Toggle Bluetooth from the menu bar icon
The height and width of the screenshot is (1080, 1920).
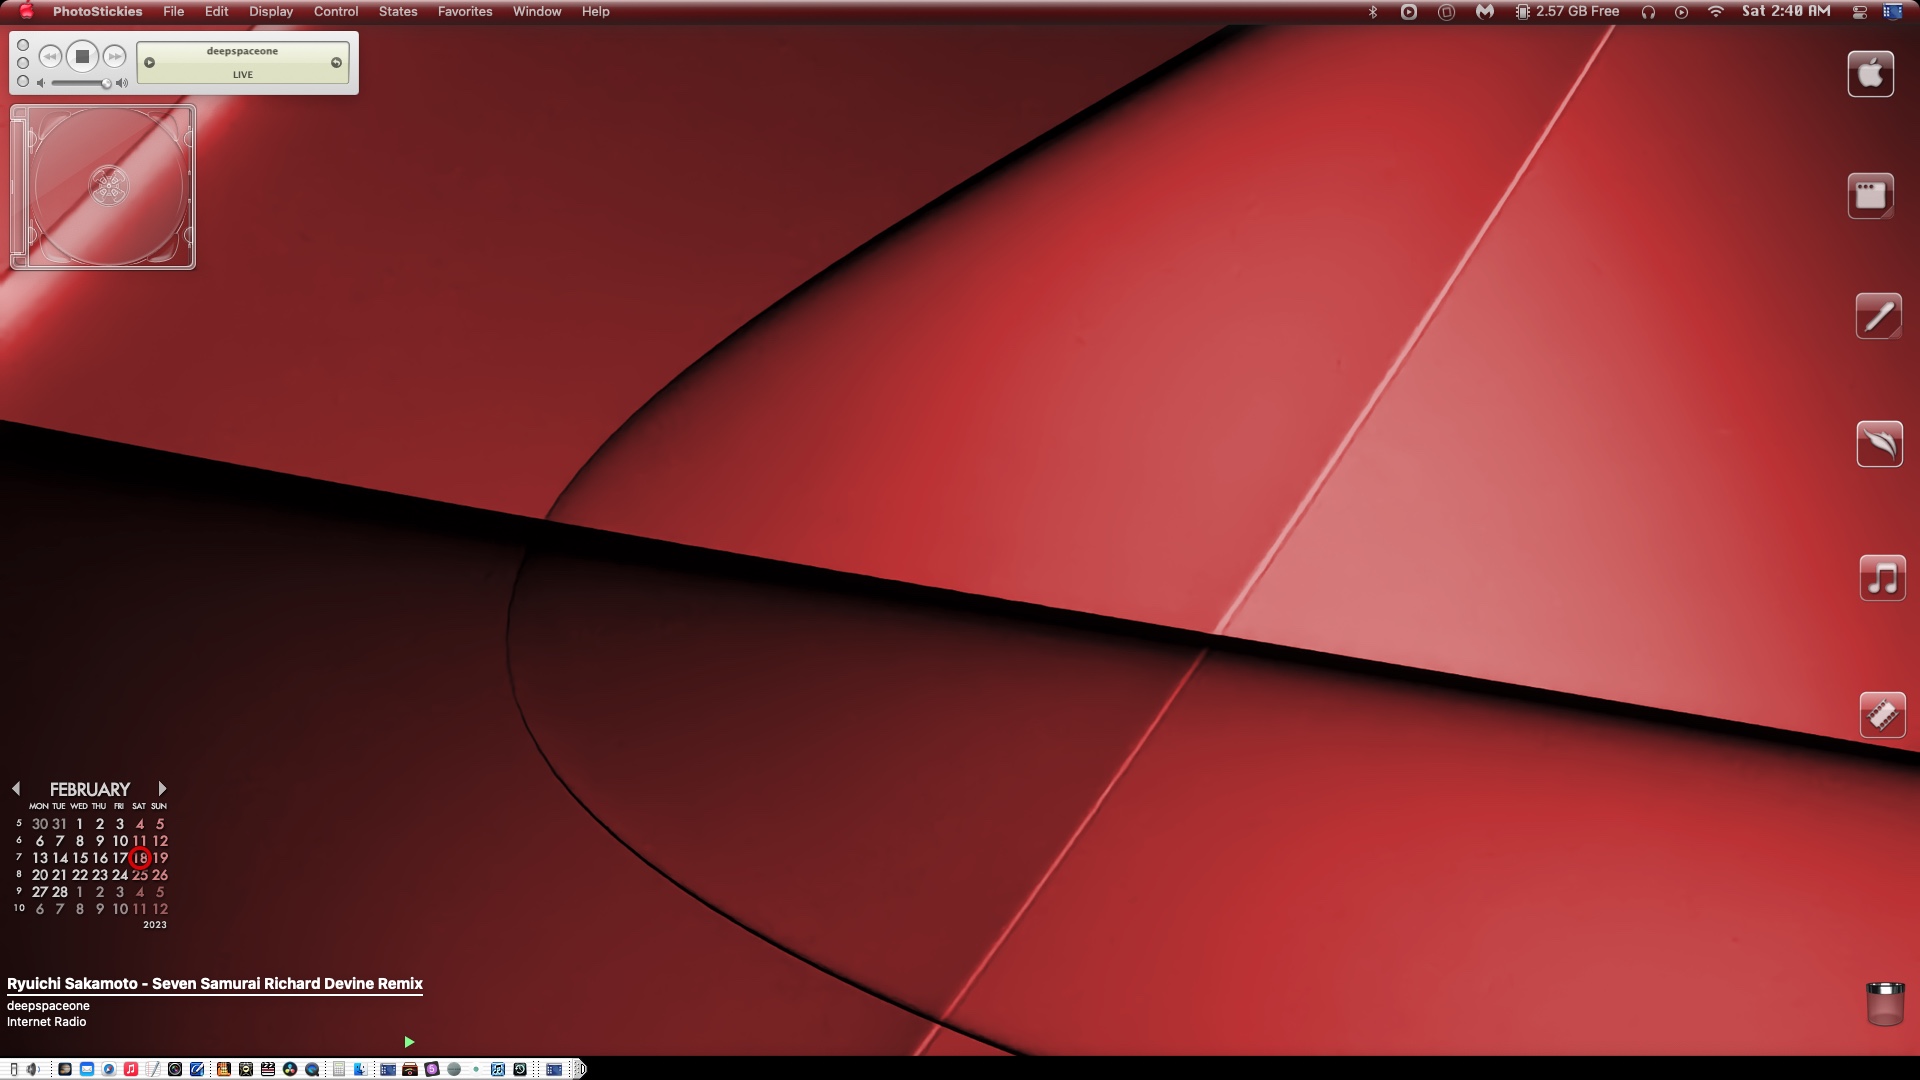1373,12
